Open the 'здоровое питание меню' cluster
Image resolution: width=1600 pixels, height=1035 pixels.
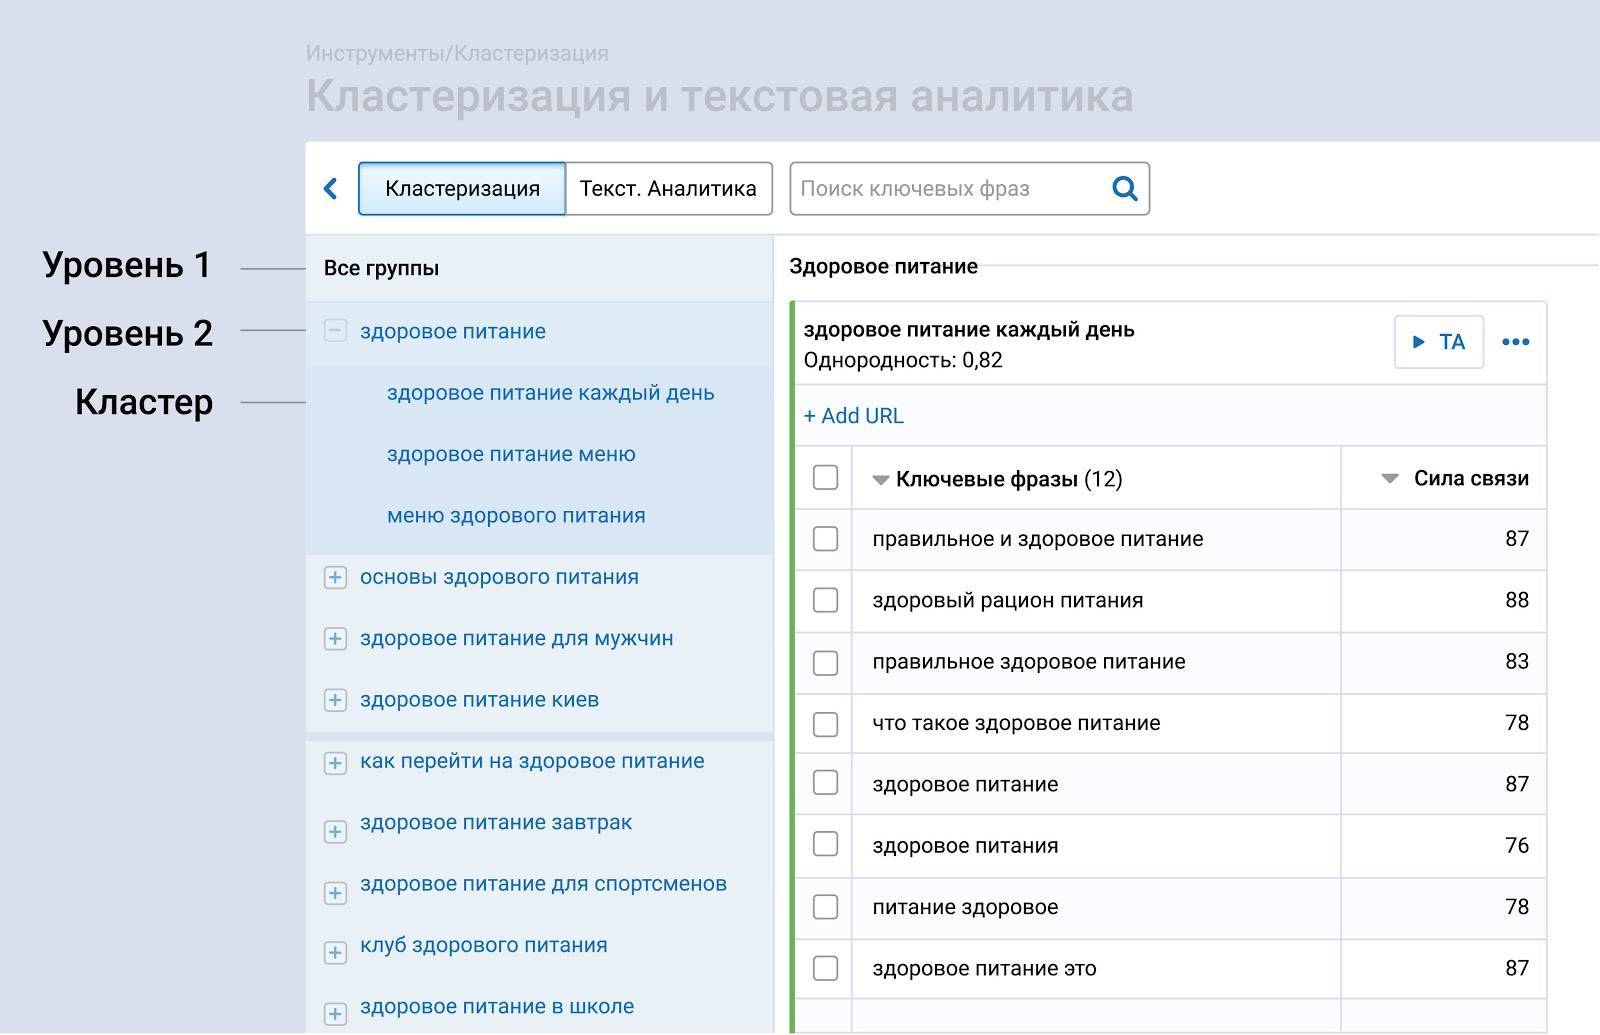click(x=511, y=455)
